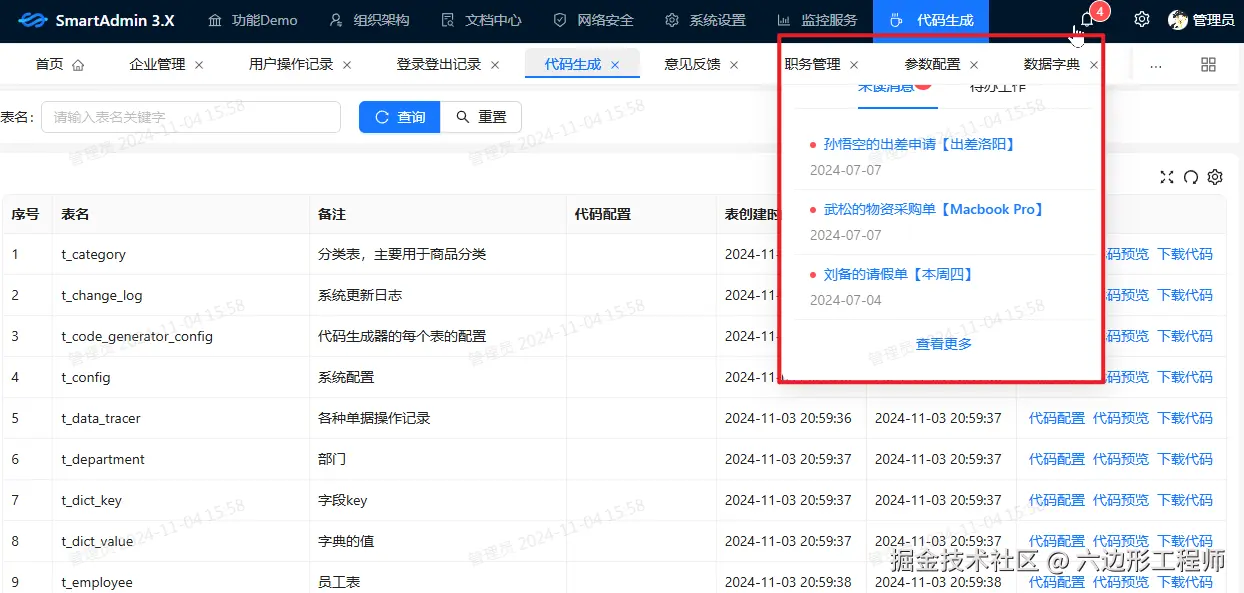
Task: Open the 系统设置 menu
Action: [705, 20]
